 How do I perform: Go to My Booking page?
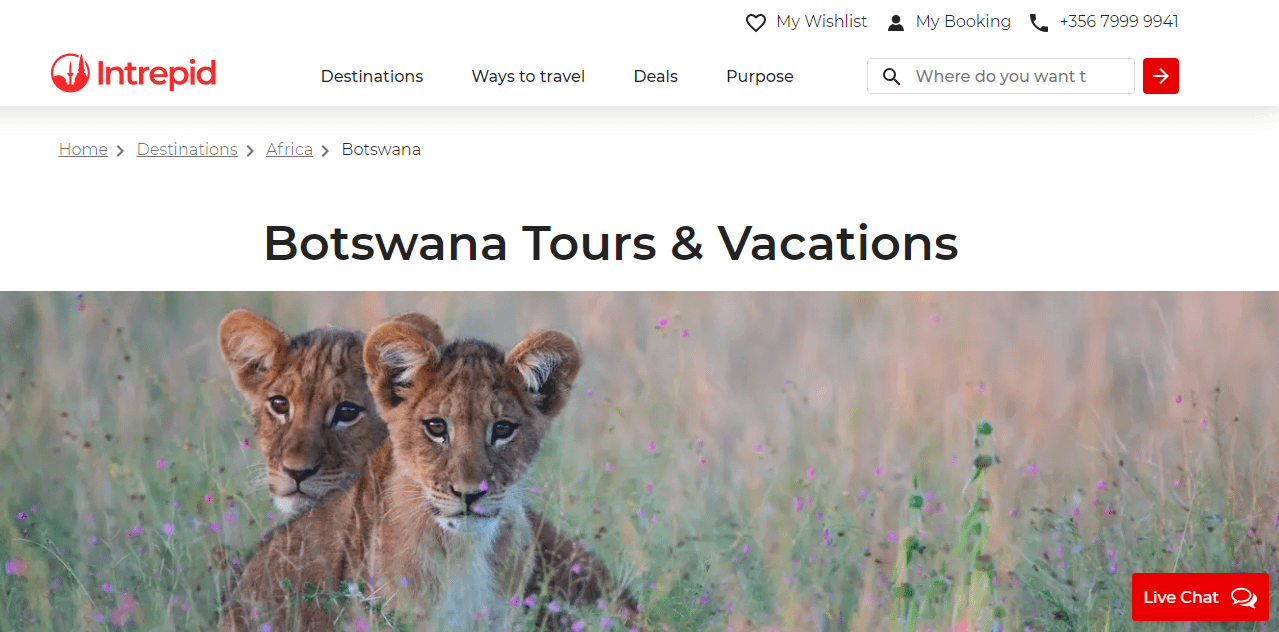(963, 21)
